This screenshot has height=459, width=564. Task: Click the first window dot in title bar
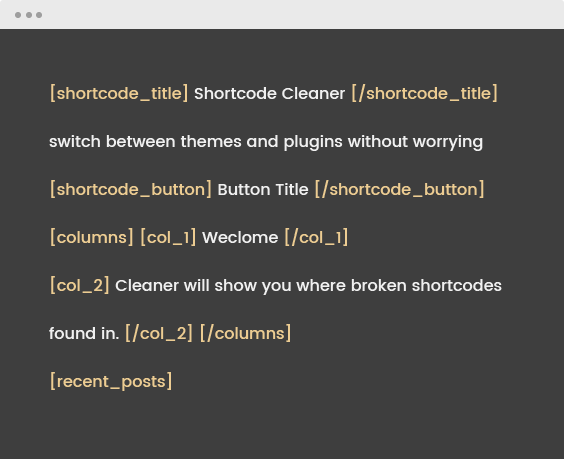18,15
